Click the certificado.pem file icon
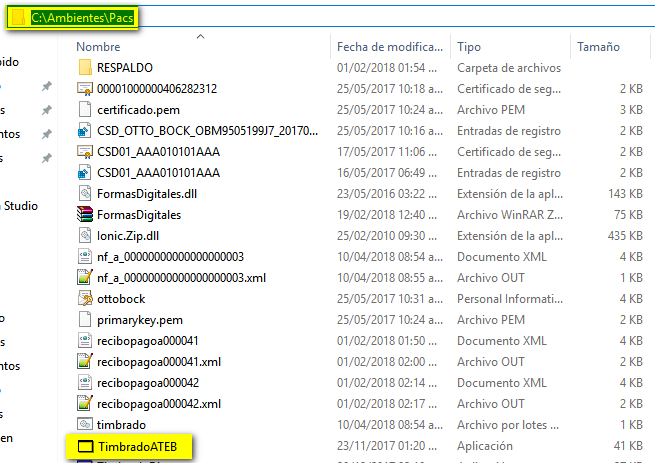This screenshot has width=655, height=463. 85,109
